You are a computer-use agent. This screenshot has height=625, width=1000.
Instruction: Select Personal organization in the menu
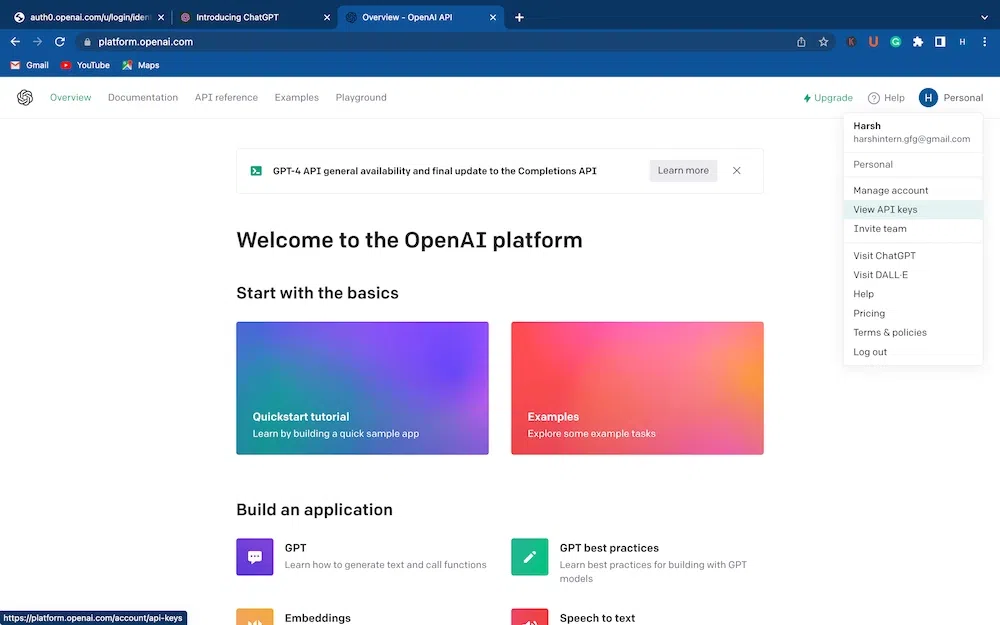point(913,164)
